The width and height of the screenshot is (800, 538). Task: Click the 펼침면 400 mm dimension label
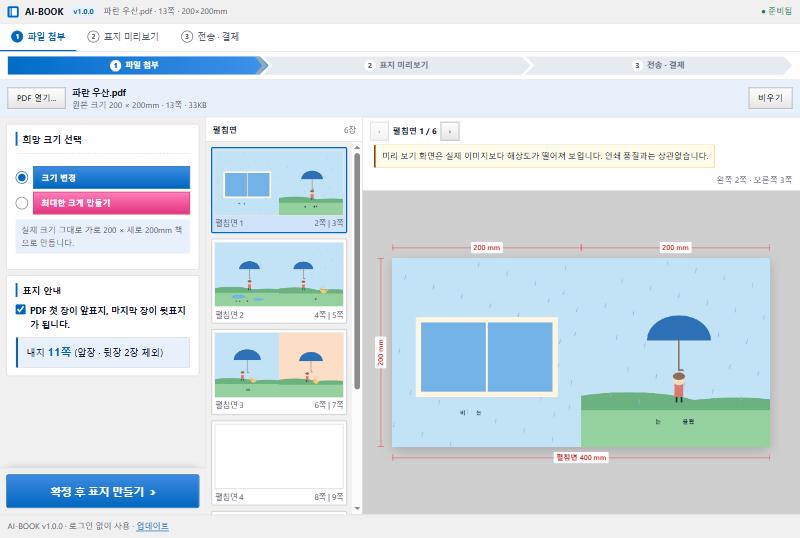(x=581, y=457)
